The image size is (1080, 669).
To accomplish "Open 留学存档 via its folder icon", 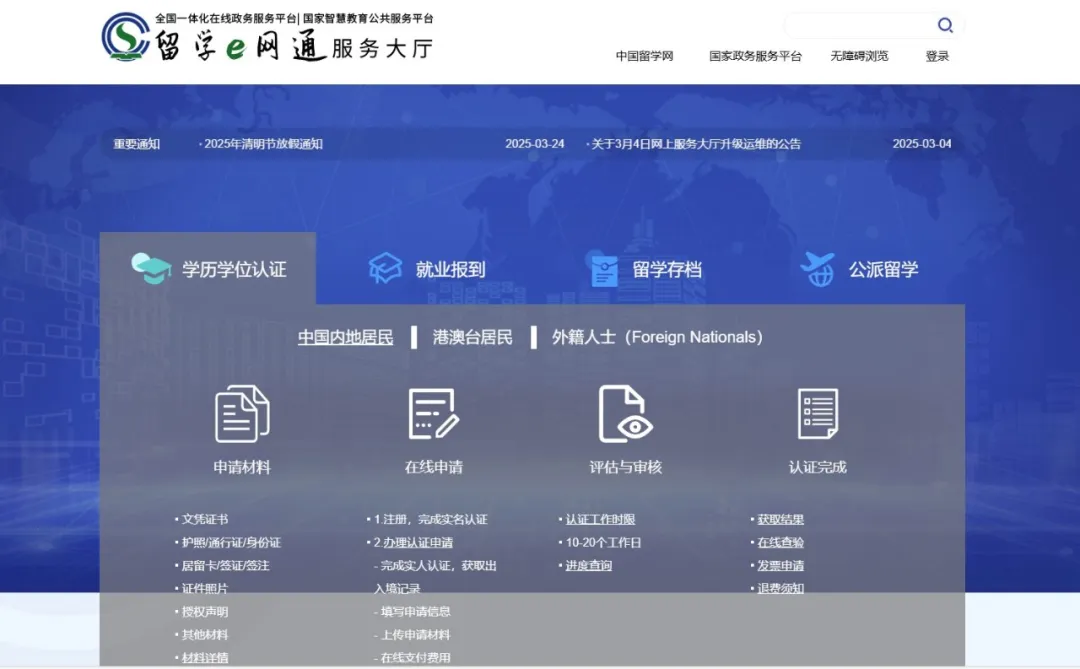I will click(604, 266).
